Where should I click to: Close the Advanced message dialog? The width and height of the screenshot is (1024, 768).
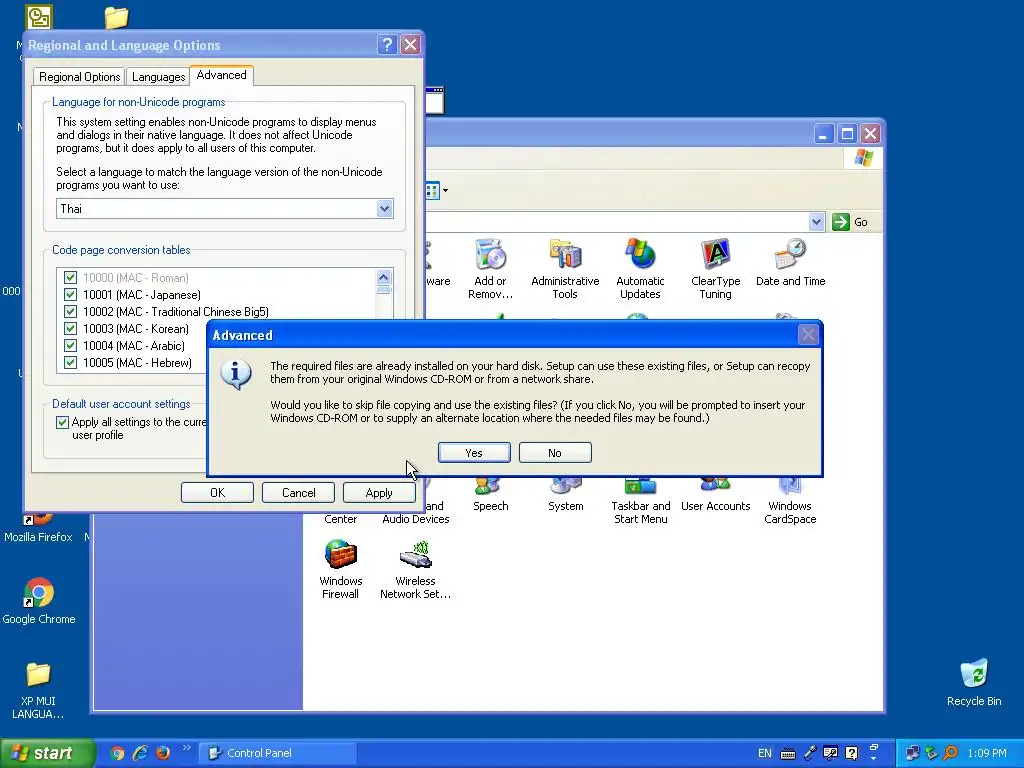(808, 334)
